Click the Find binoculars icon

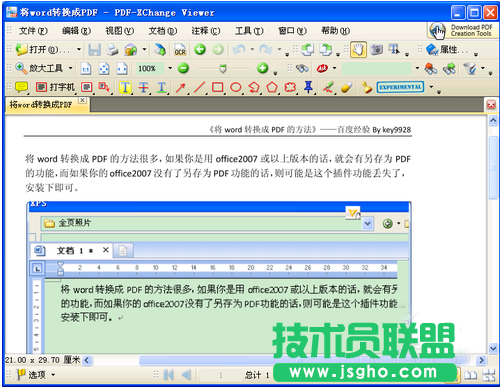[x=302, y=69]
